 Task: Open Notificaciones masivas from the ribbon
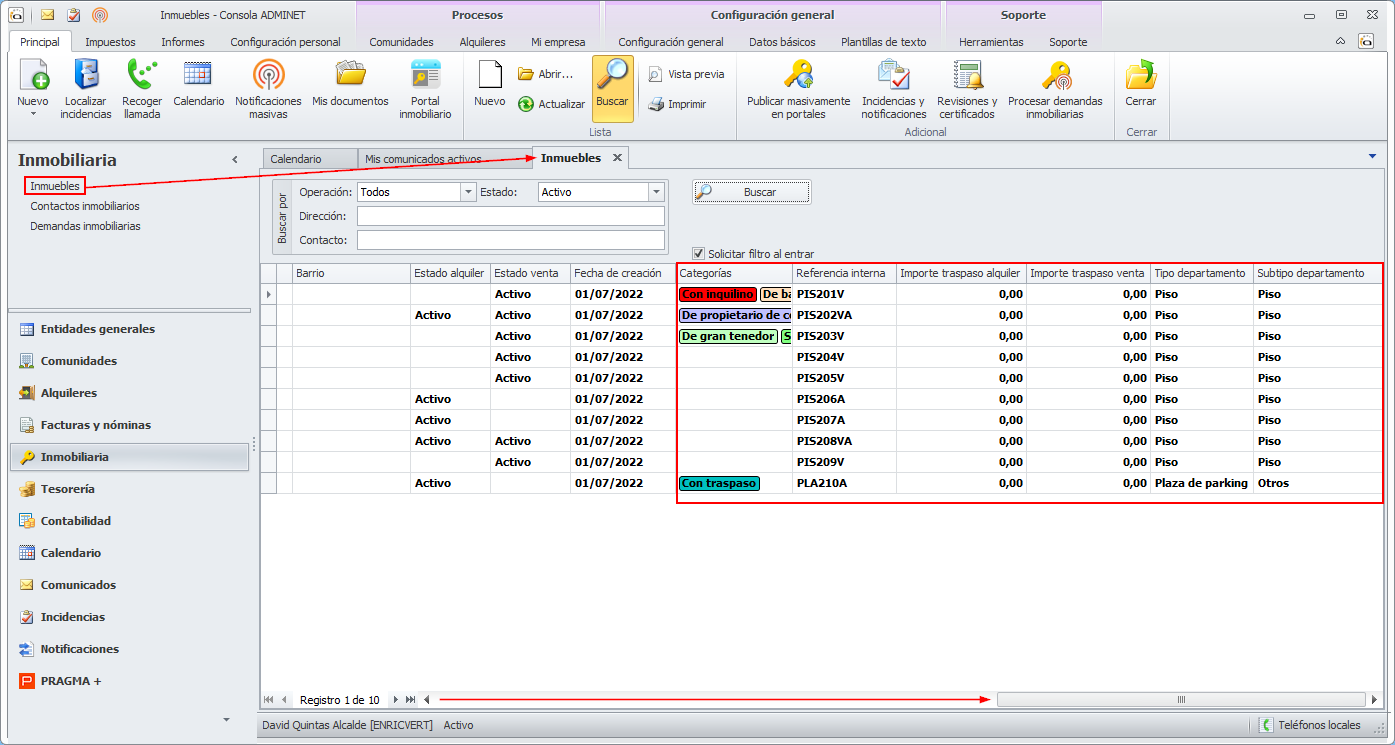[x=268, y=76]
